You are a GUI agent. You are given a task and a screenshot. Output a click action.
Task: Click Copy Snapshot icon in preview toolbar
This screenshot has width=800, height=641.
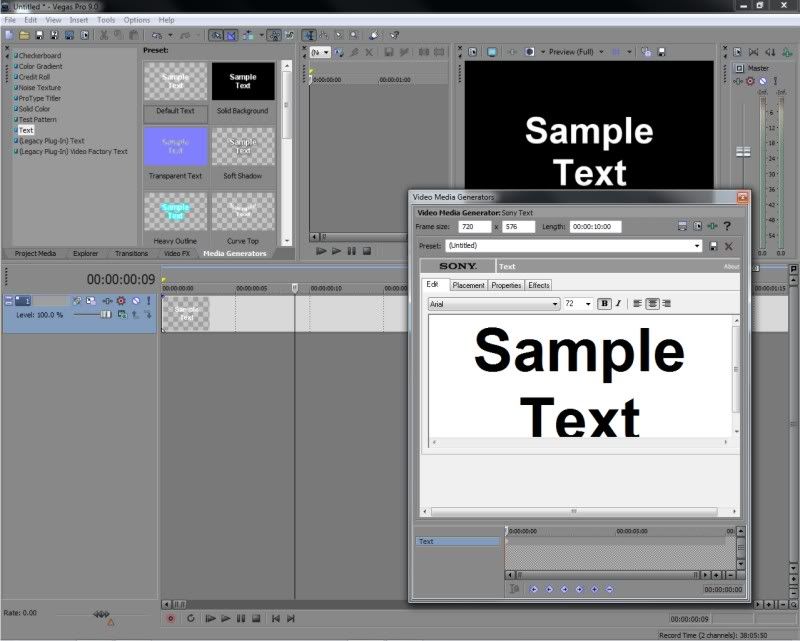point(646,52)
